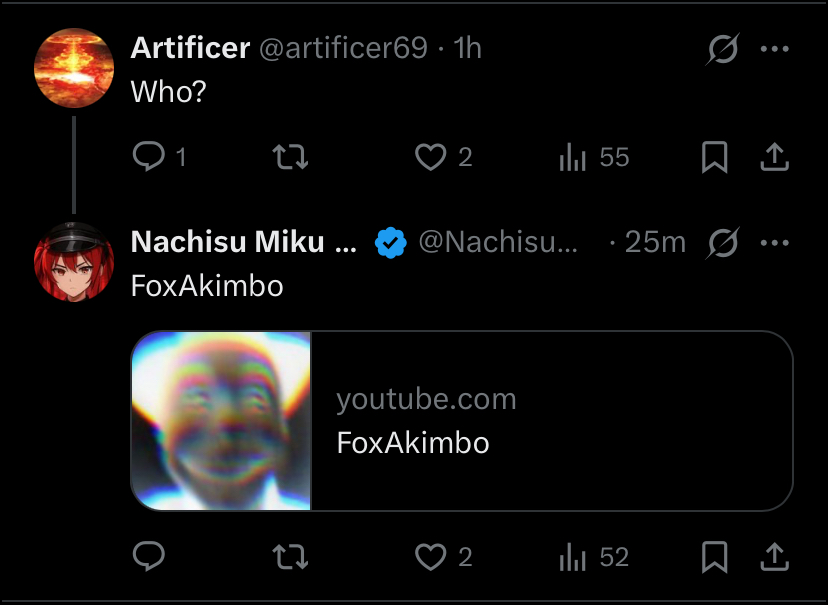Repost Nachisu Miku's FoxAkimbo post
Screen dimensions: 828x605
click(x=290, y=556)
